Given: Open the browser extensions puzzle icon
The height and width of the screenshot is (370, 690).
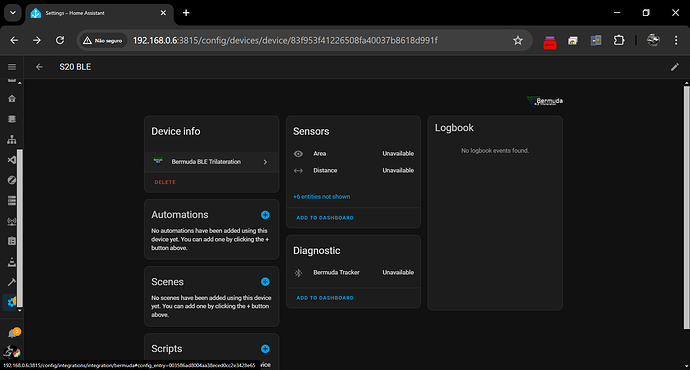Looking at the screenshot, I should [x=619, y=40].
